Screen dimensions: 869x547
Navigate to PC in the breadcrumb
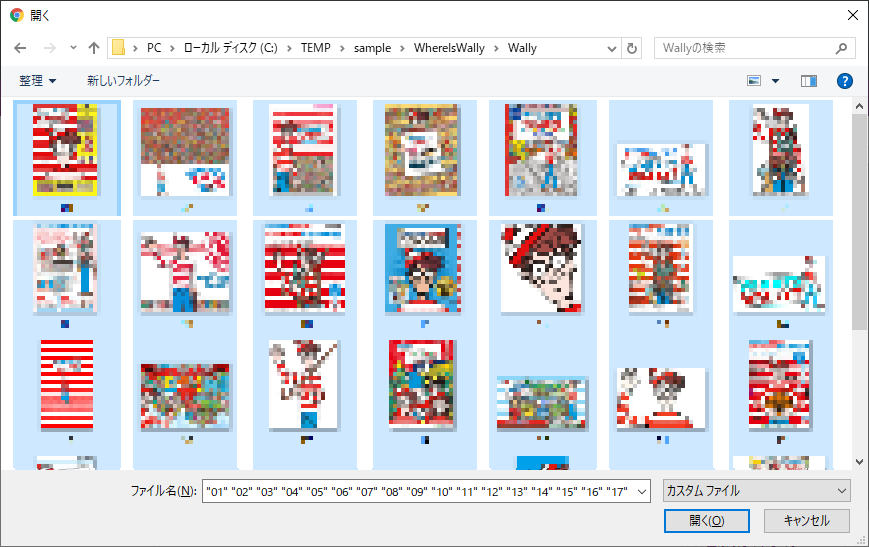click(x=154, y=48)
